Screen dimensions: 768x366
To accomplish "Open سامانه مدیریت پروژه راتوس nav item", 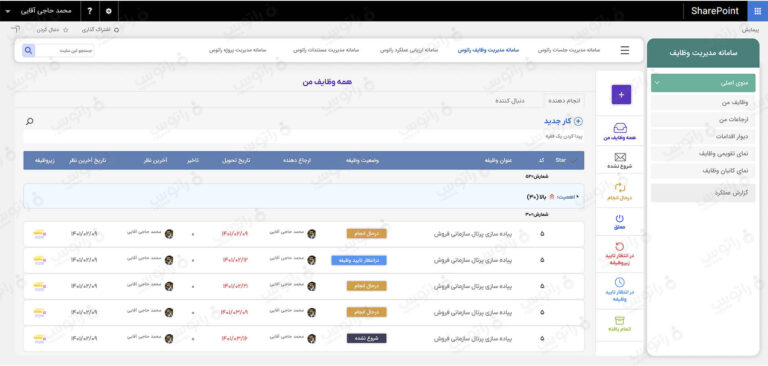I will 238,50.
